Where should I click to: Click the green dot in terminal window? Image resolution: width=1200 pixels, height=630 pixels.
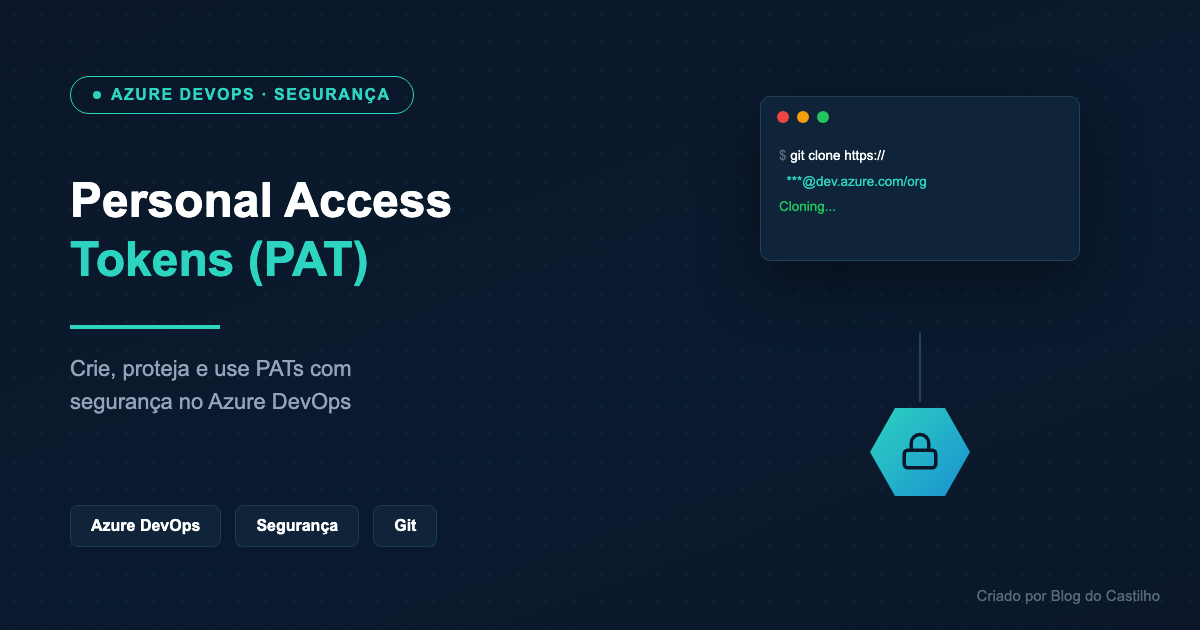coord(823,117)
